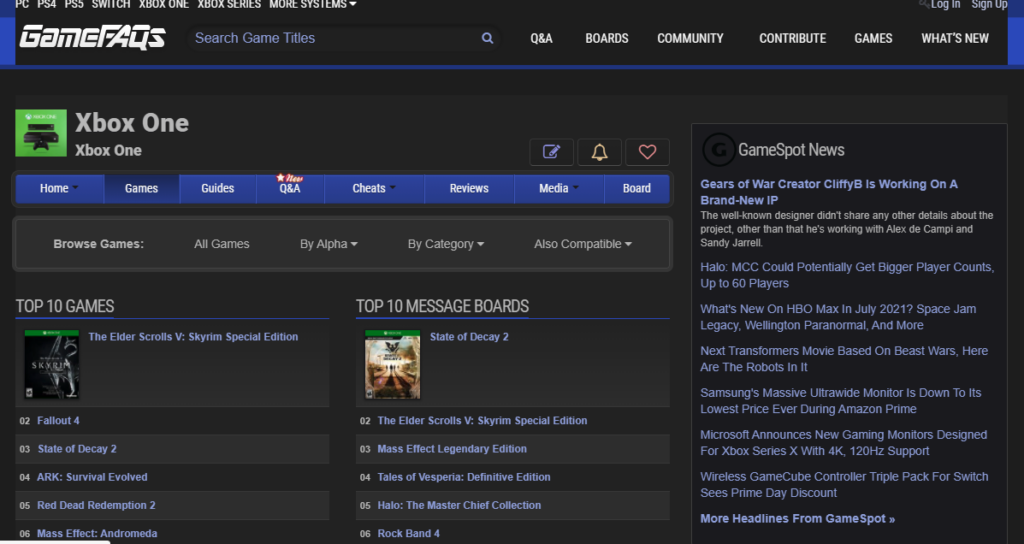Click the GameSpot News heading
This screenshot has width=1024, height=544.
coord(791,150)
